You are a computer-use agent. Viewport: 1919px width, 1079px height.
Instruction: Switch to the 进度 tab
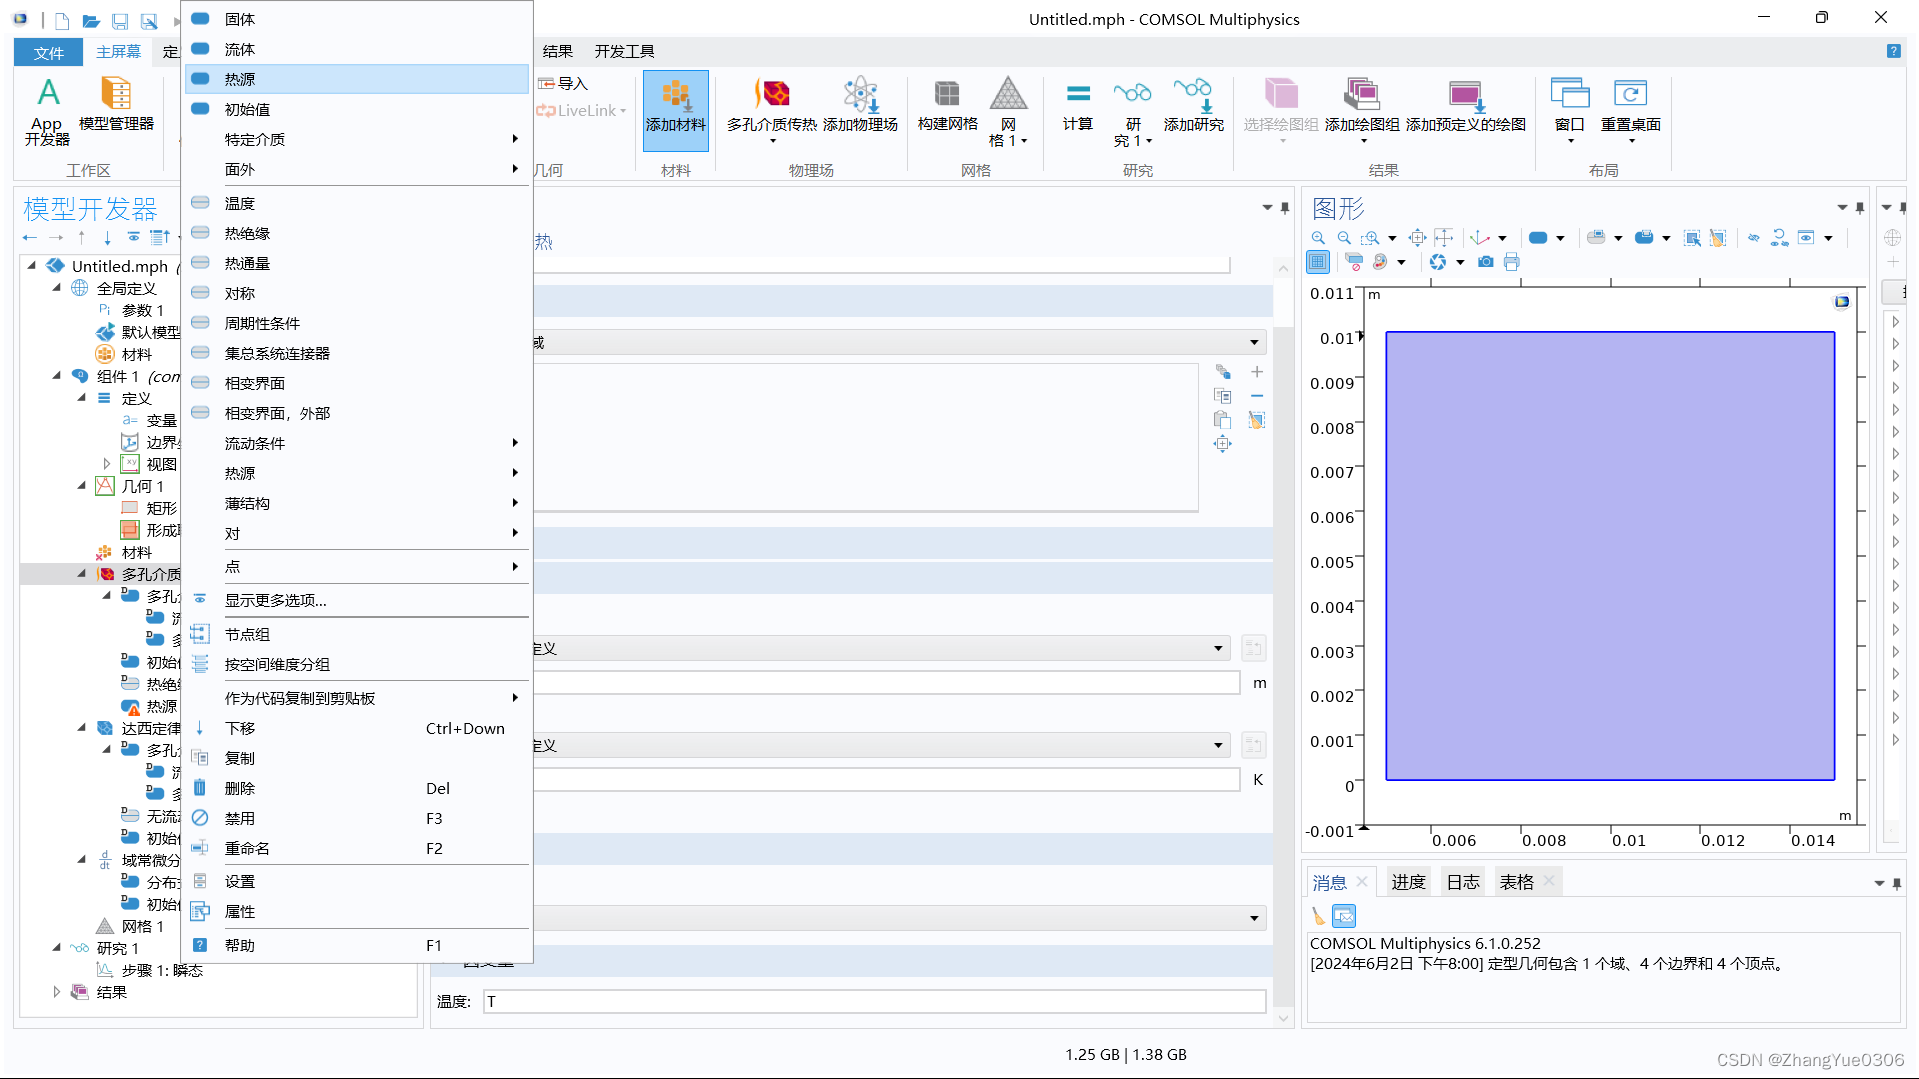click(1408, 882)
